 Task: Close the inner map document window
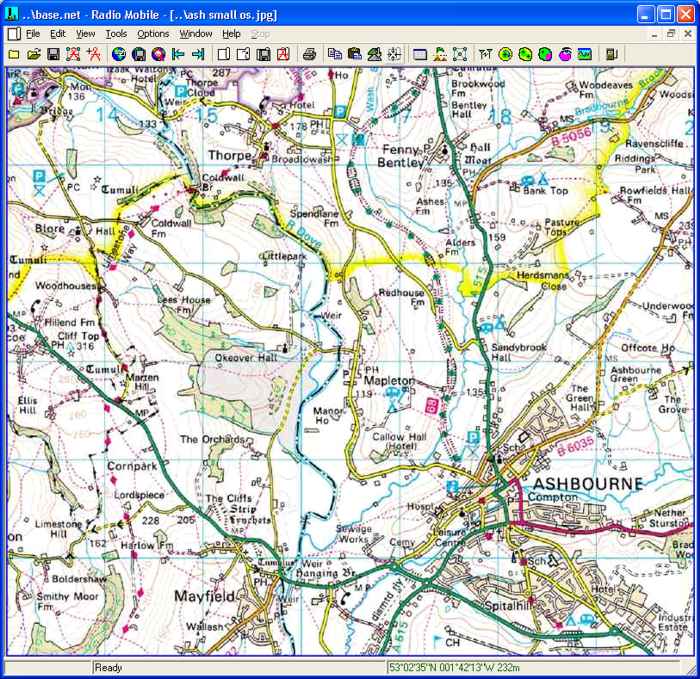point(688,34)
